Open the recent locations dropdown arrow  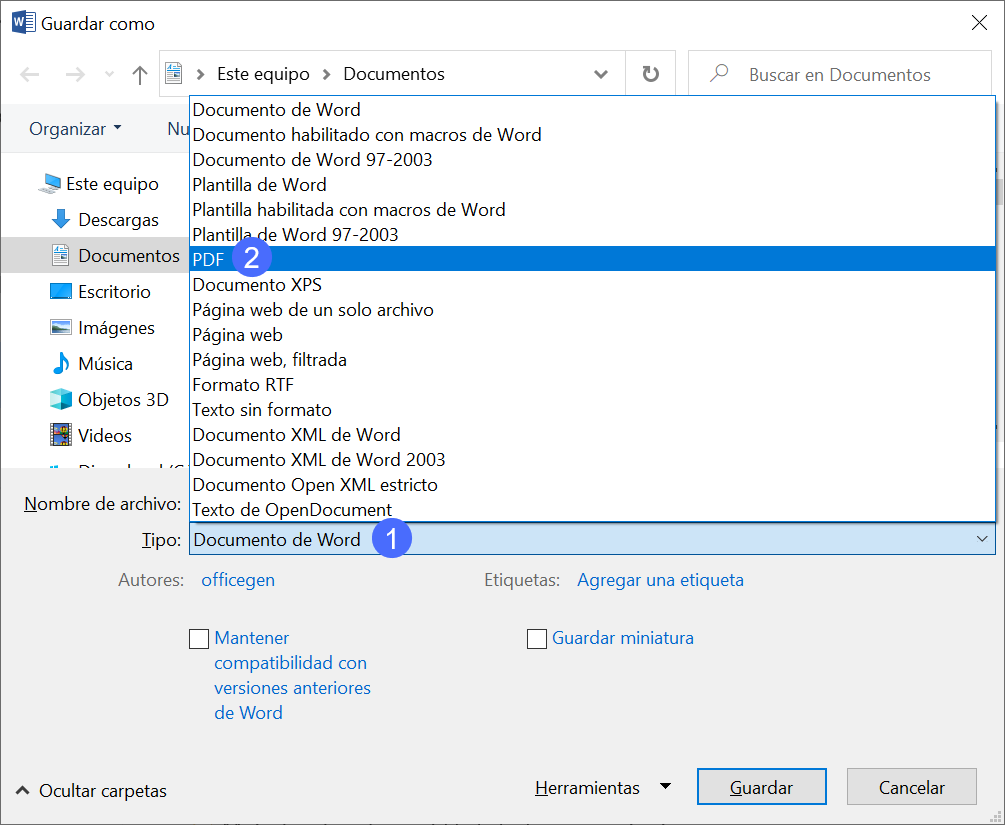[110, 74]
